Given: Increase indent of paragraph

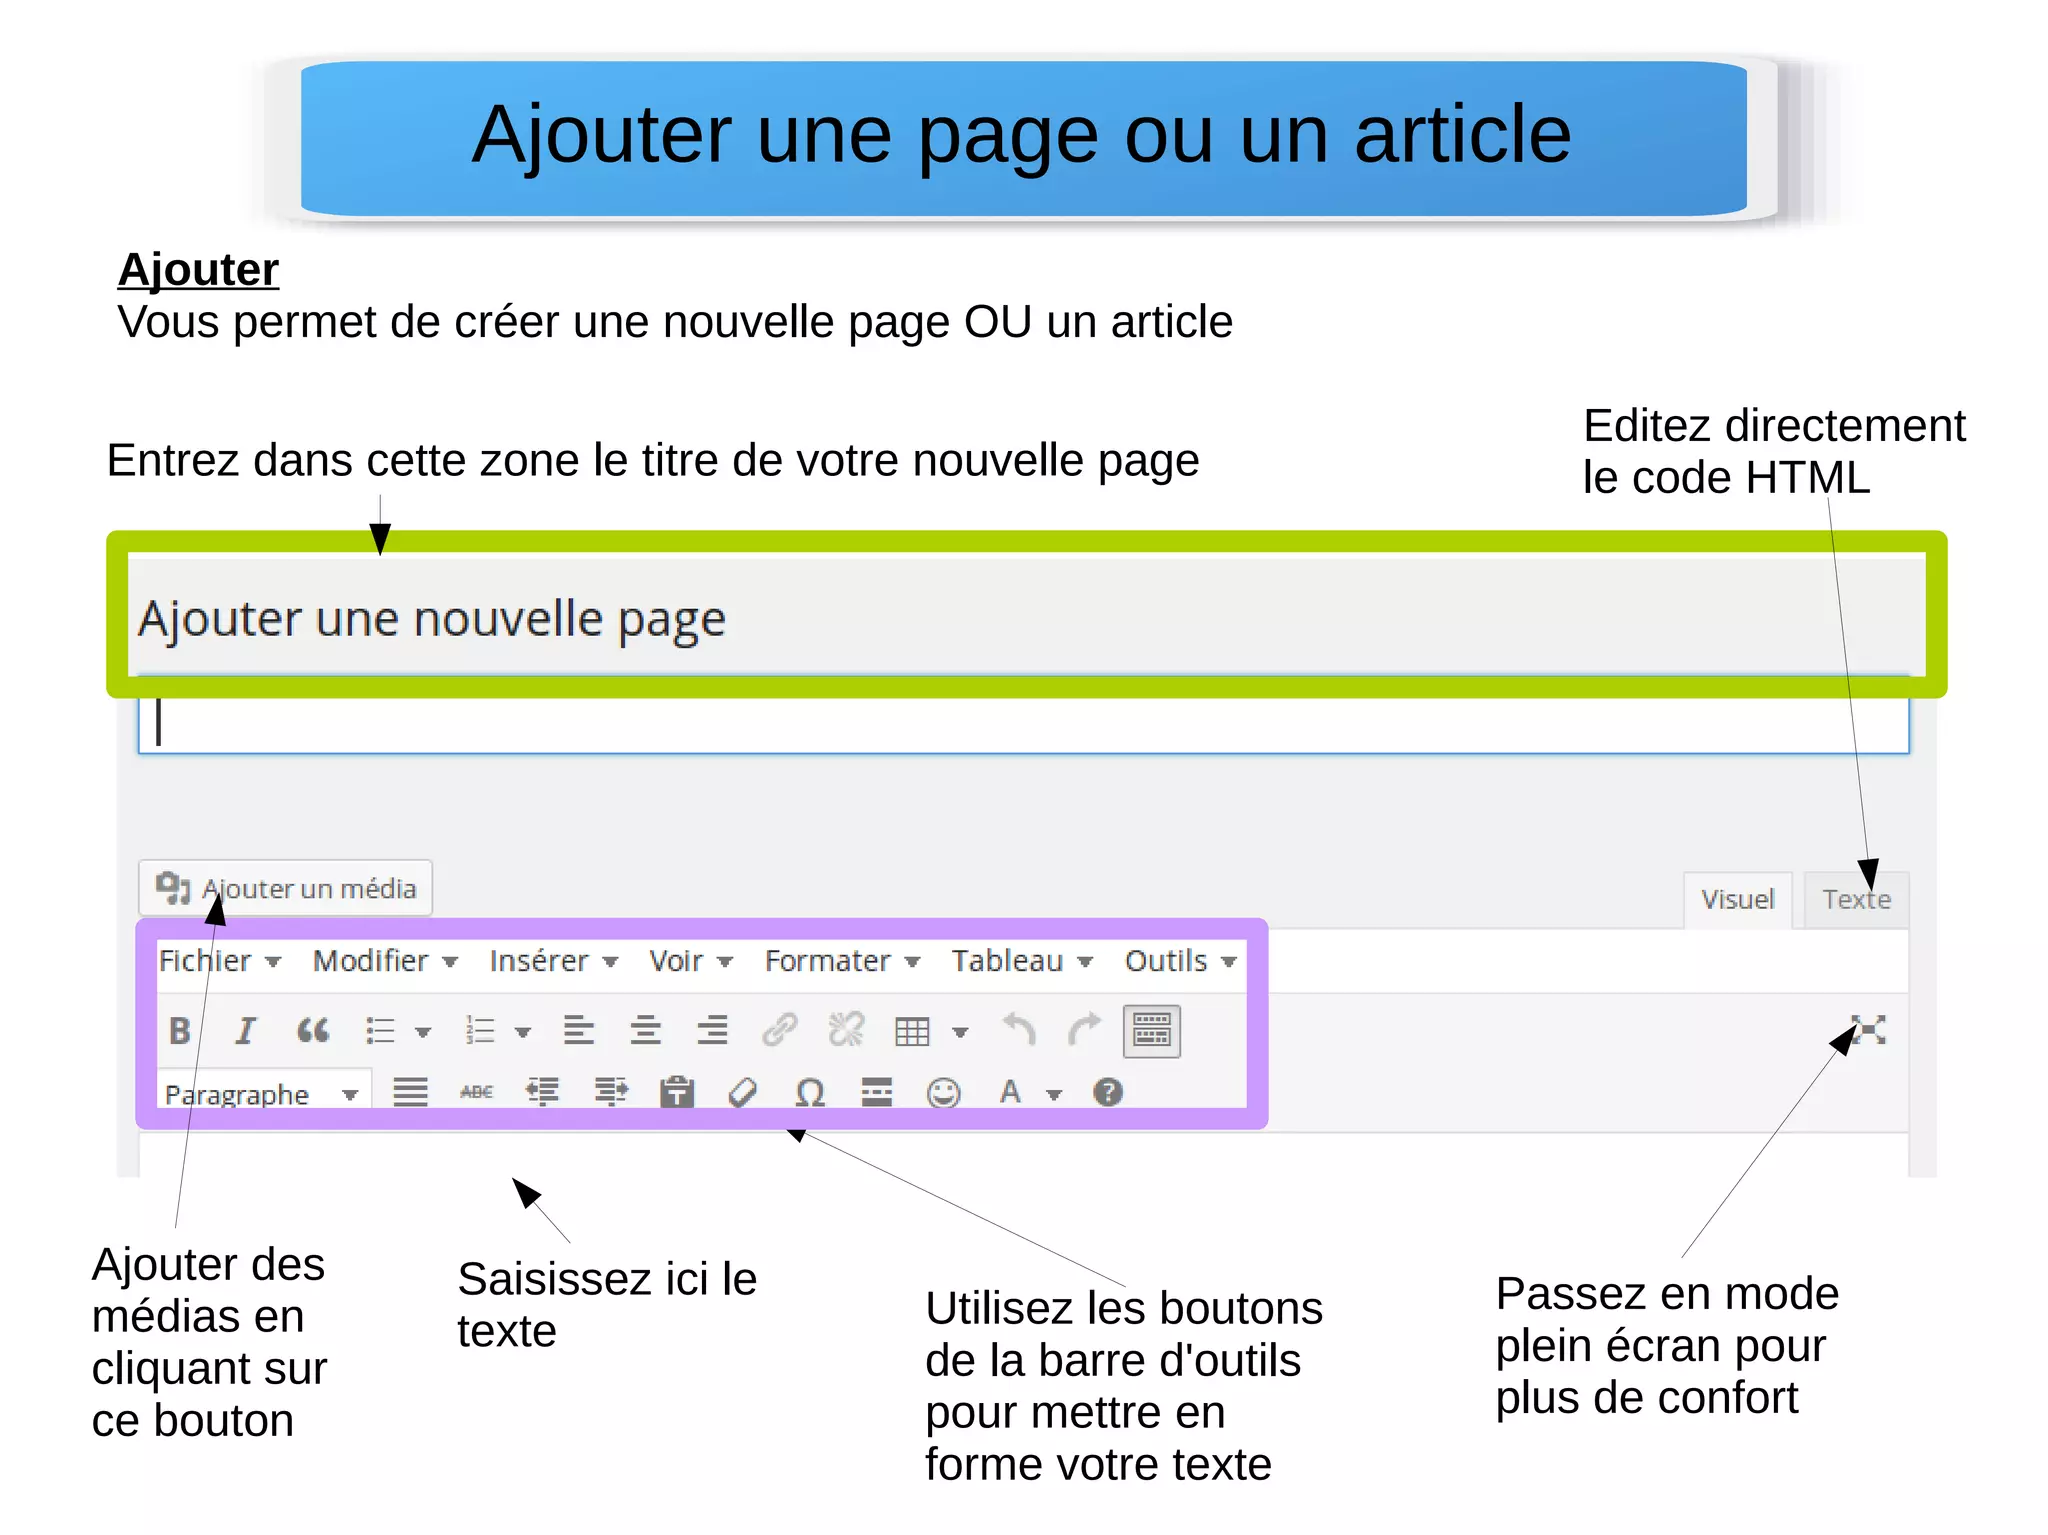Looking at the screenshot, I should coord(611,1092).
